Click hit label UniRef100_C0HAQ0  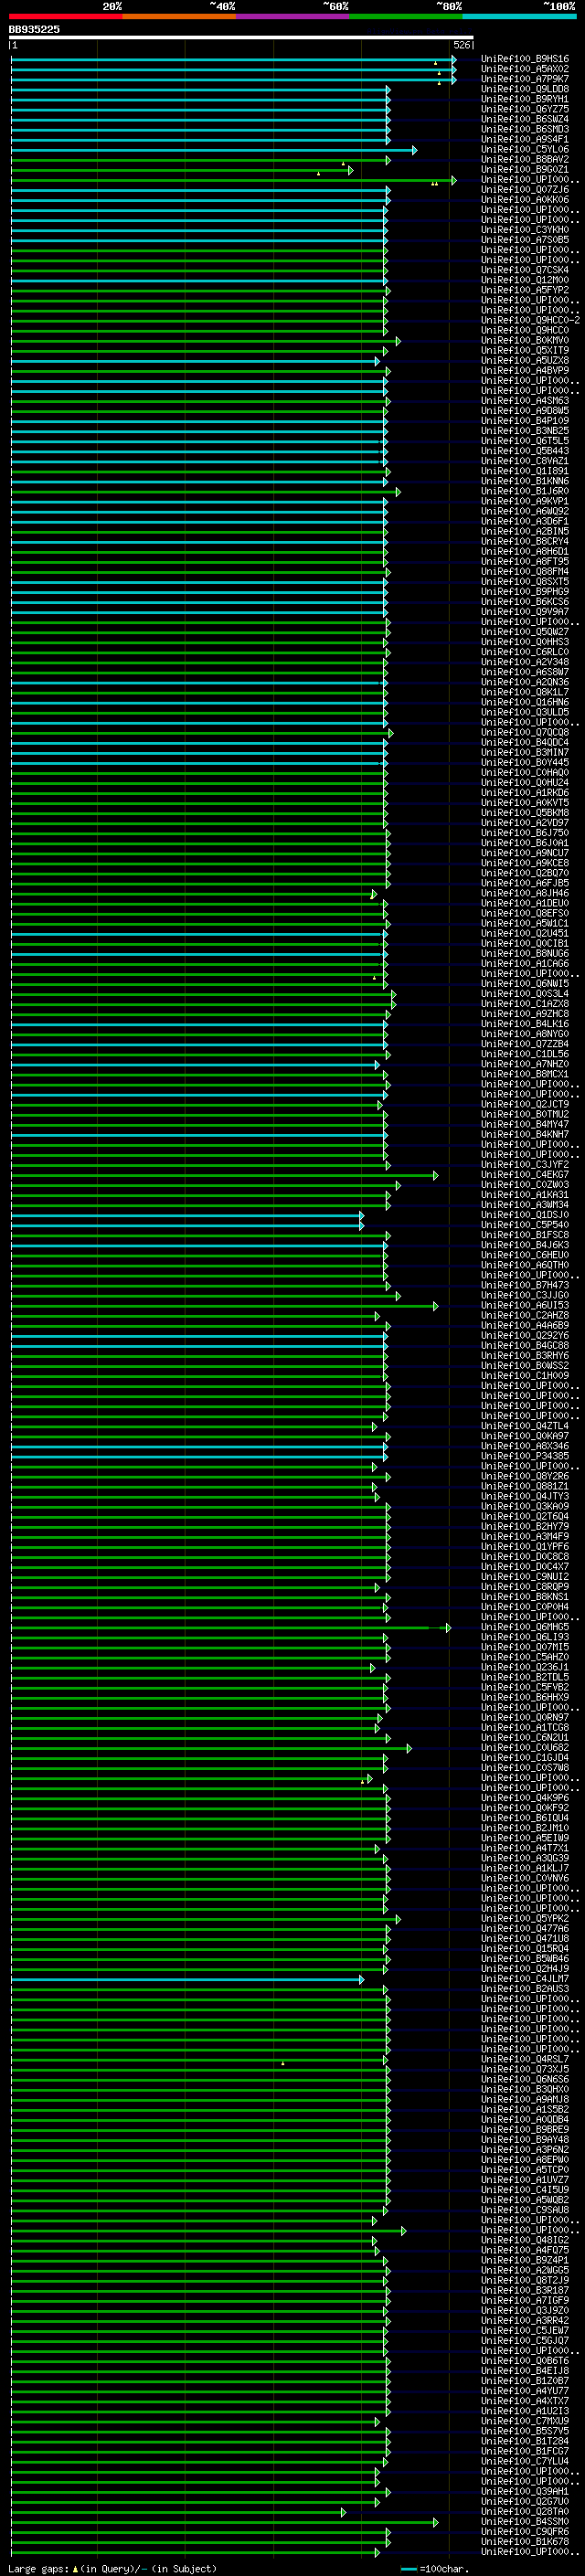[x=525, y=773]
